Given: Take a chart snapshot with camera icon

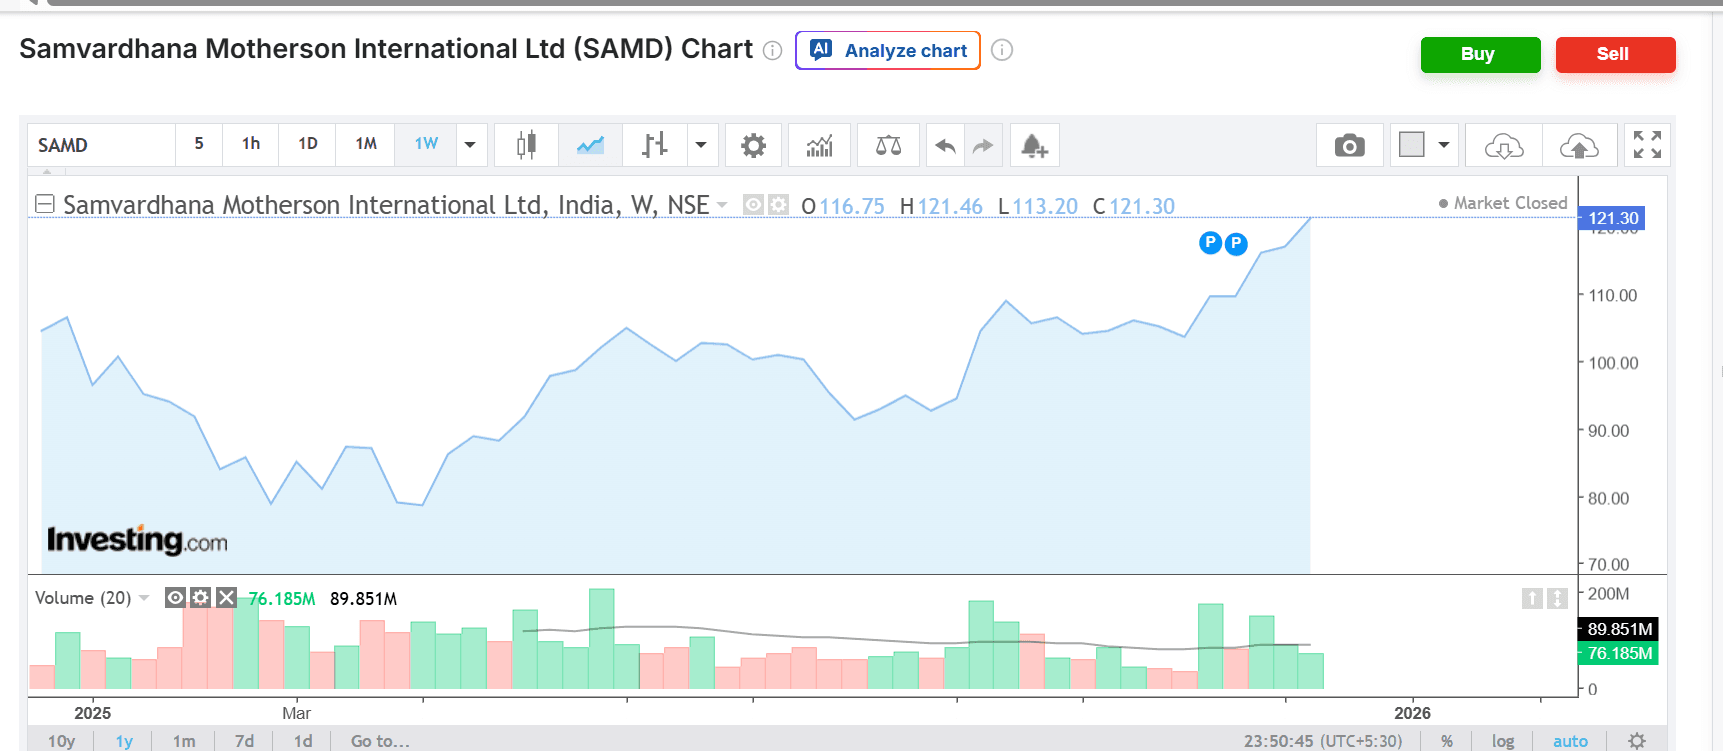Looking at the screenshot, I should [x=1349, y=146].
